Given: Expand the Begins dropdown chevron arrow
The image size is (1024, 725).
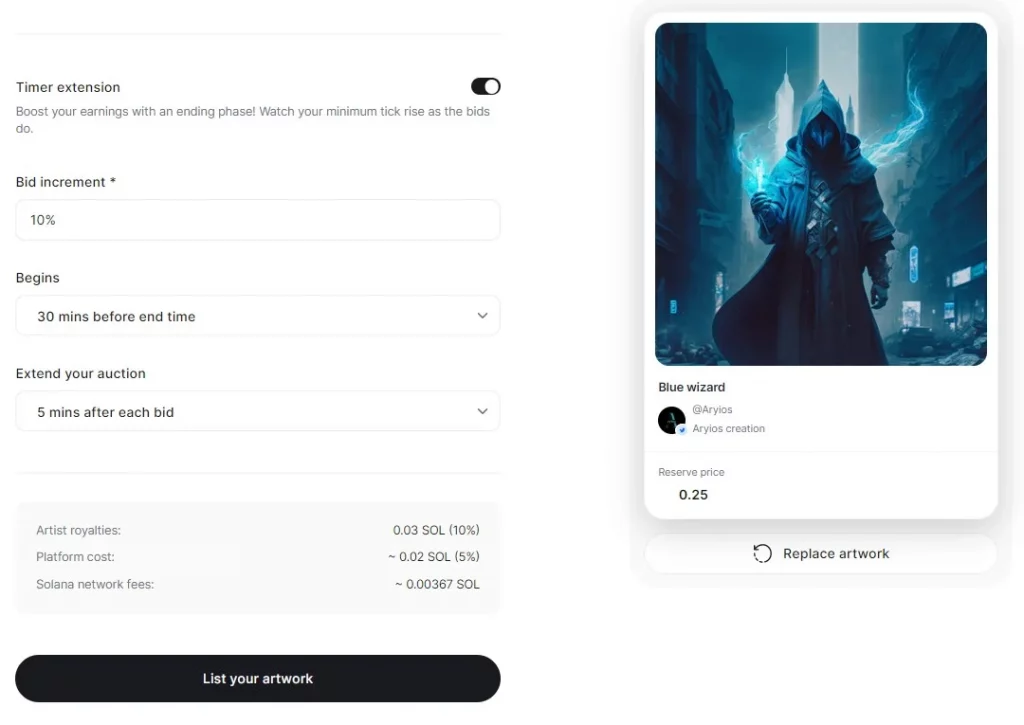Looking at the screenshot, I should click(482, 316).
